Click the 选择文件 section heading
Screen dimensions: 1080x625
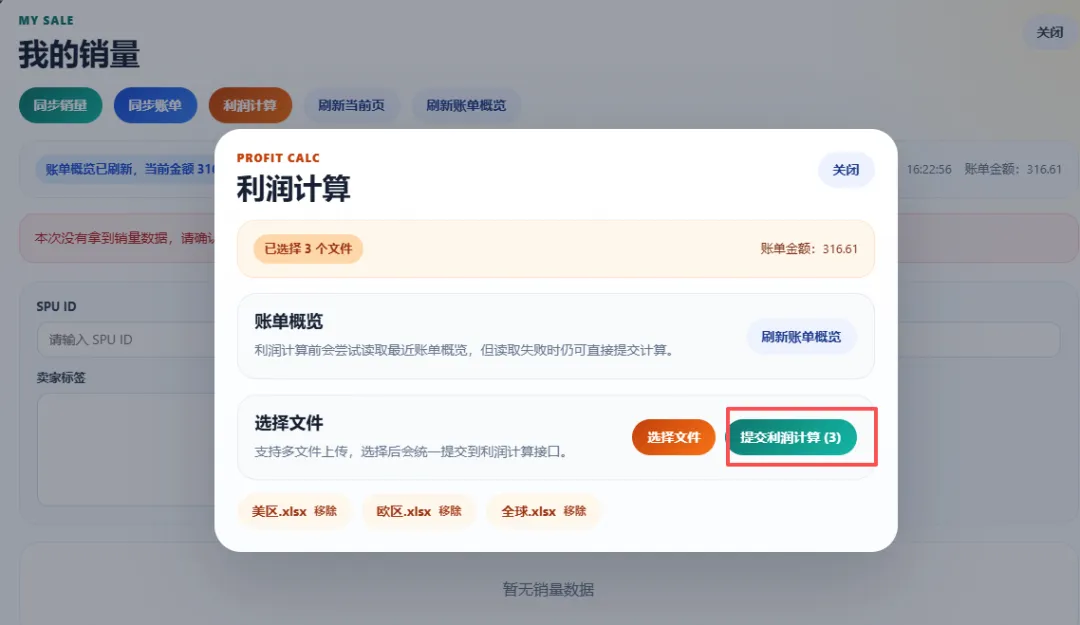click(289, 422)
